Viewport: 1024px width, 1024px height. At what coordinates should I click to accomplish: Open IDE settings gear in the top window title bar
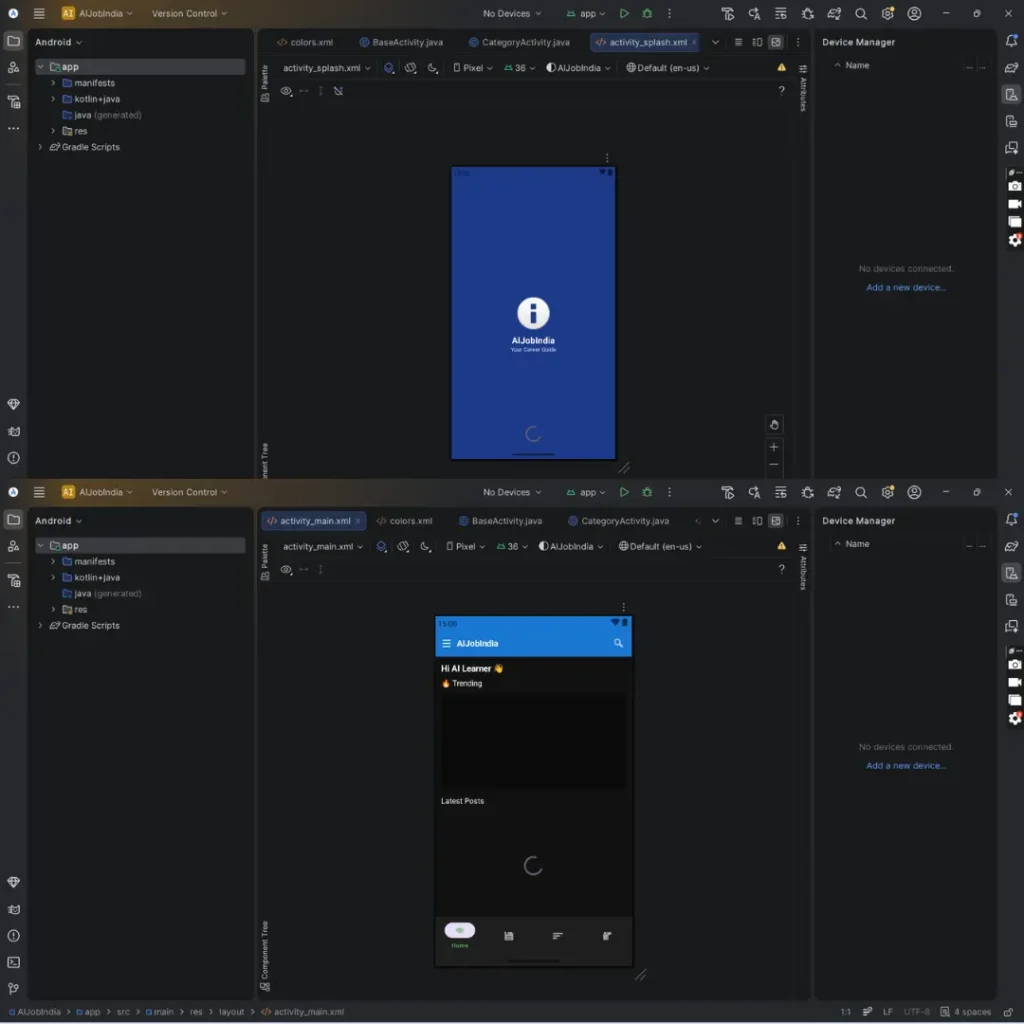pyautogui.click(x=888, y=14)
